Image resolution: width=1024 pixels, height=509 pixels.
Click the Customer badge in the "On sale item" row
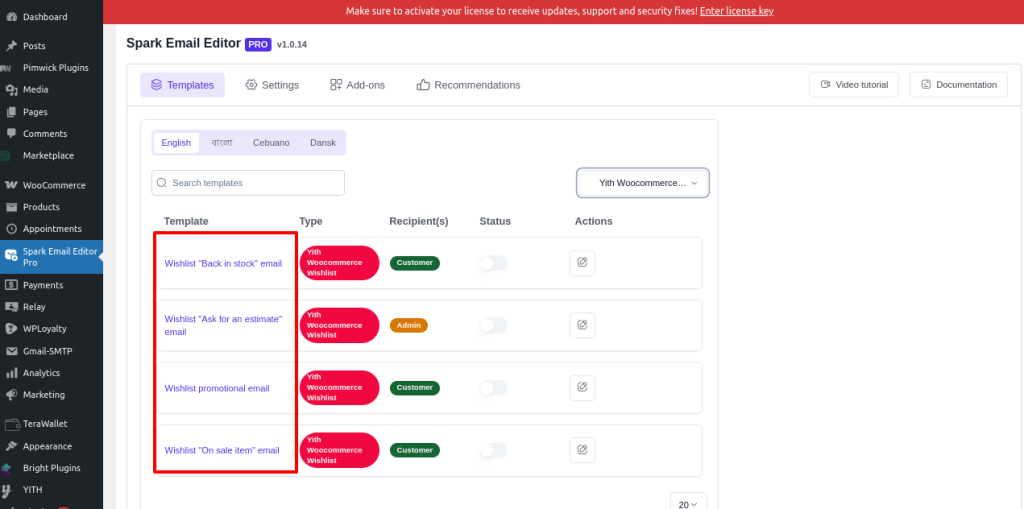pyautogui.click(x=415, y=450)
